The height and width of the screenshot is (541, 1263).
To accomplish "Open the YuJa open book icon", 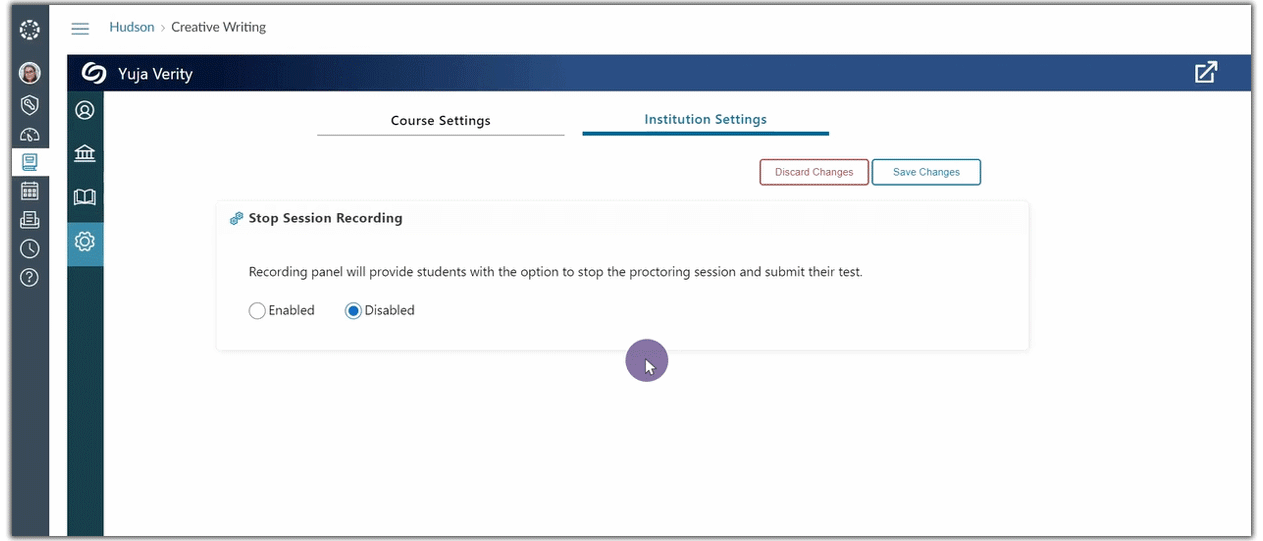I will [85, 197].
